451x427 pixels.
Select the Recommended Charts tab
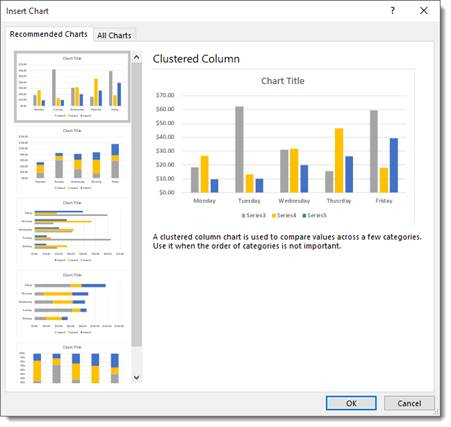(49, 34)
